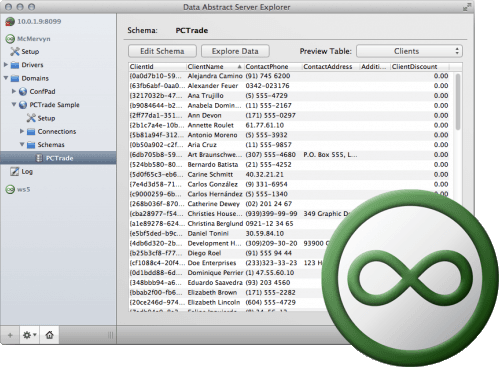
Task: Expand the ConfPad domain node
Action: coord(14,91)
